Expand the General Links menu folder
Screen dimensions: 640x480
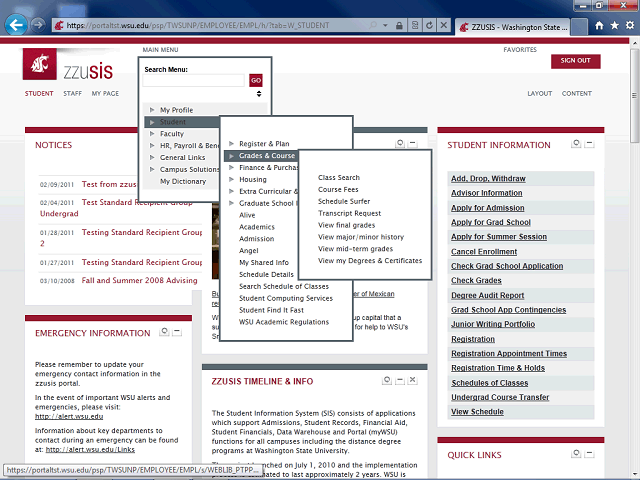pyautogui.click(x=152, y=157)
